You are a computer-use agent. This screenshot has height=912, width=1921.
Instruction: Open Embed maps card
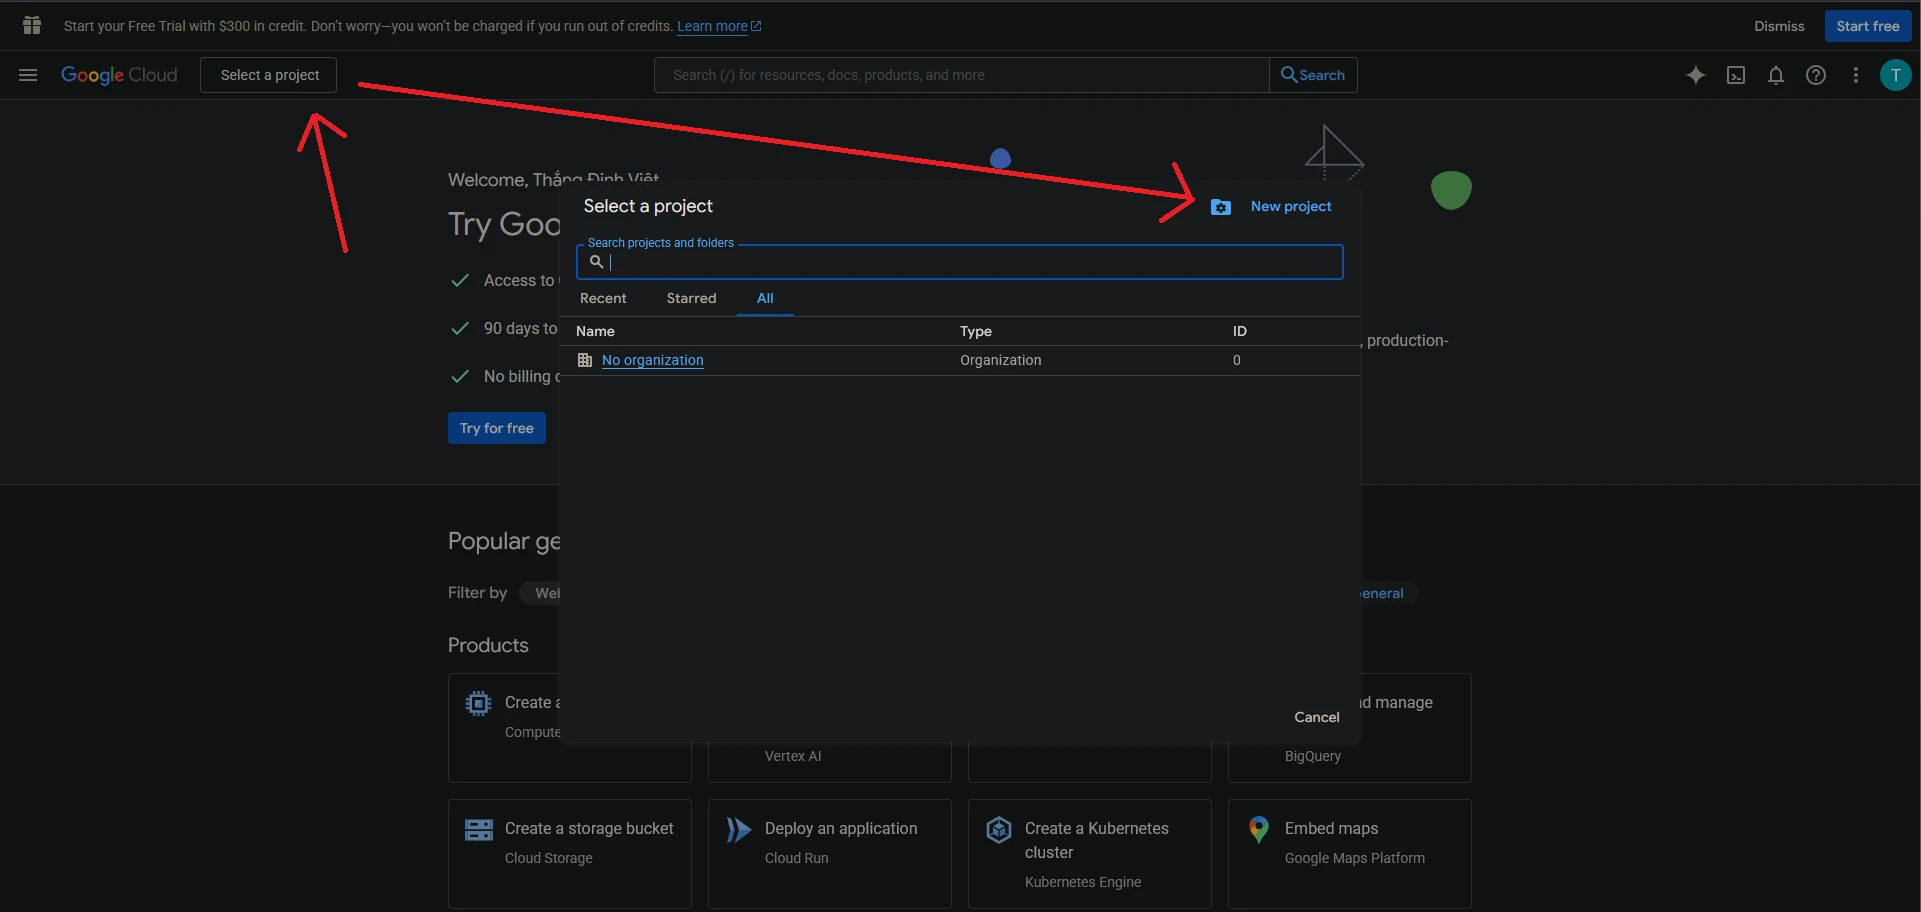[1350, 854]
